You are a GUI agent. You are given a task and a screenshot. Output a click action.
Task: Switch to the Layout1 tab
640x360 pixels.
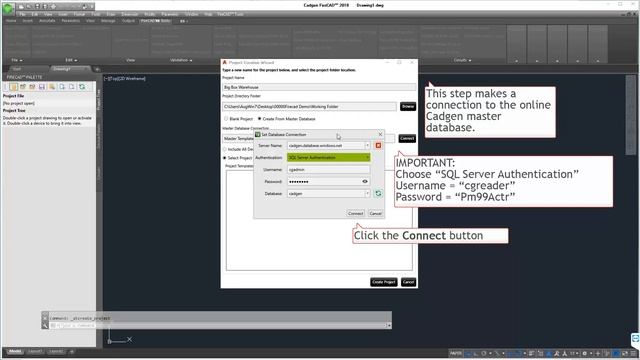coord(35,351)
